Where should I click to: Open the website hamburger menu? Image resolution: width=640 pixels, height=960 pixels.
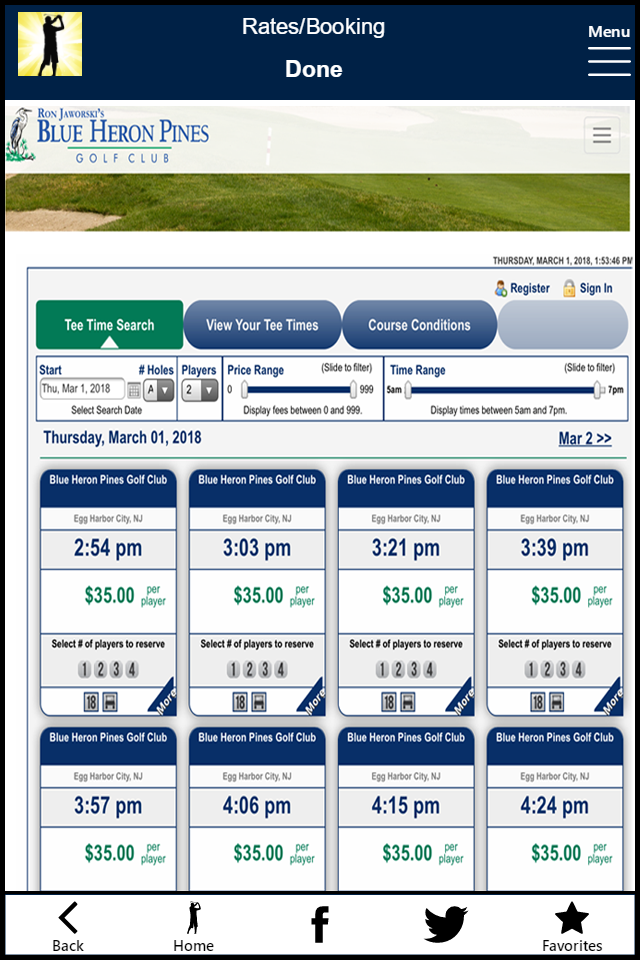coord(601,135)
